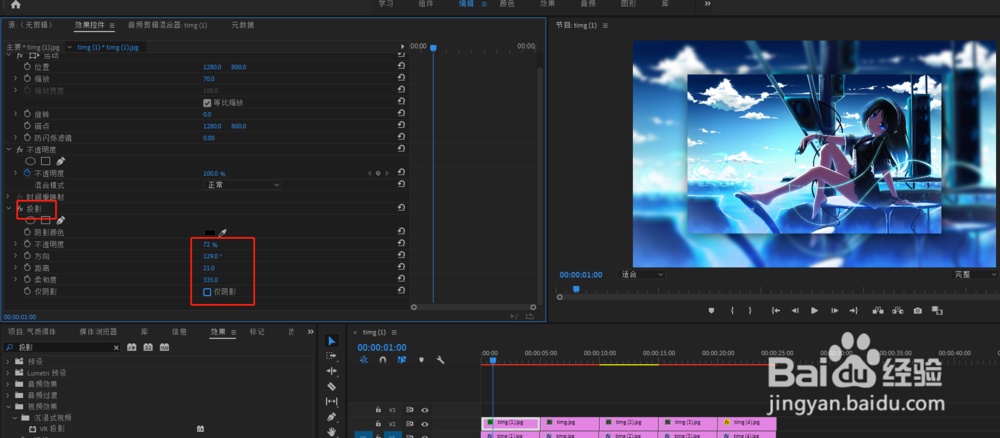Select the Hand tool
1000x438 pixels.
point(332,432)
